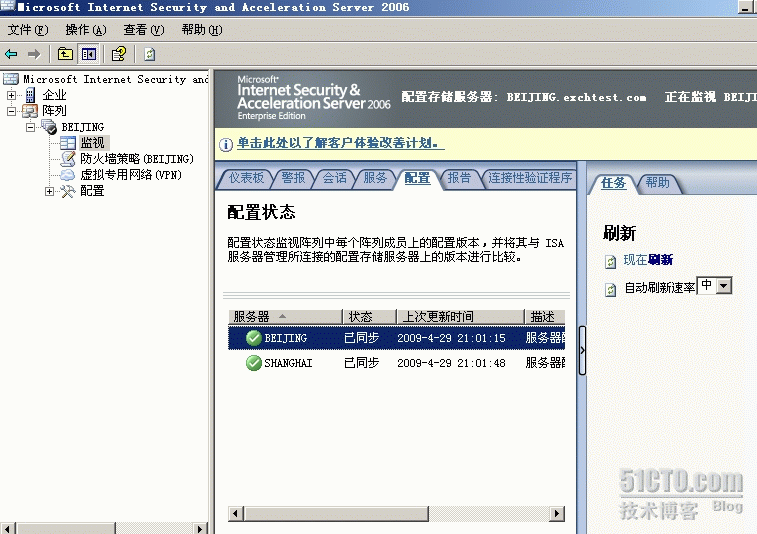The width and height of the screenshot is (757, 534).
Task: Click the root Microsoft Internet Security tree icon
Action: coord(11,79)
